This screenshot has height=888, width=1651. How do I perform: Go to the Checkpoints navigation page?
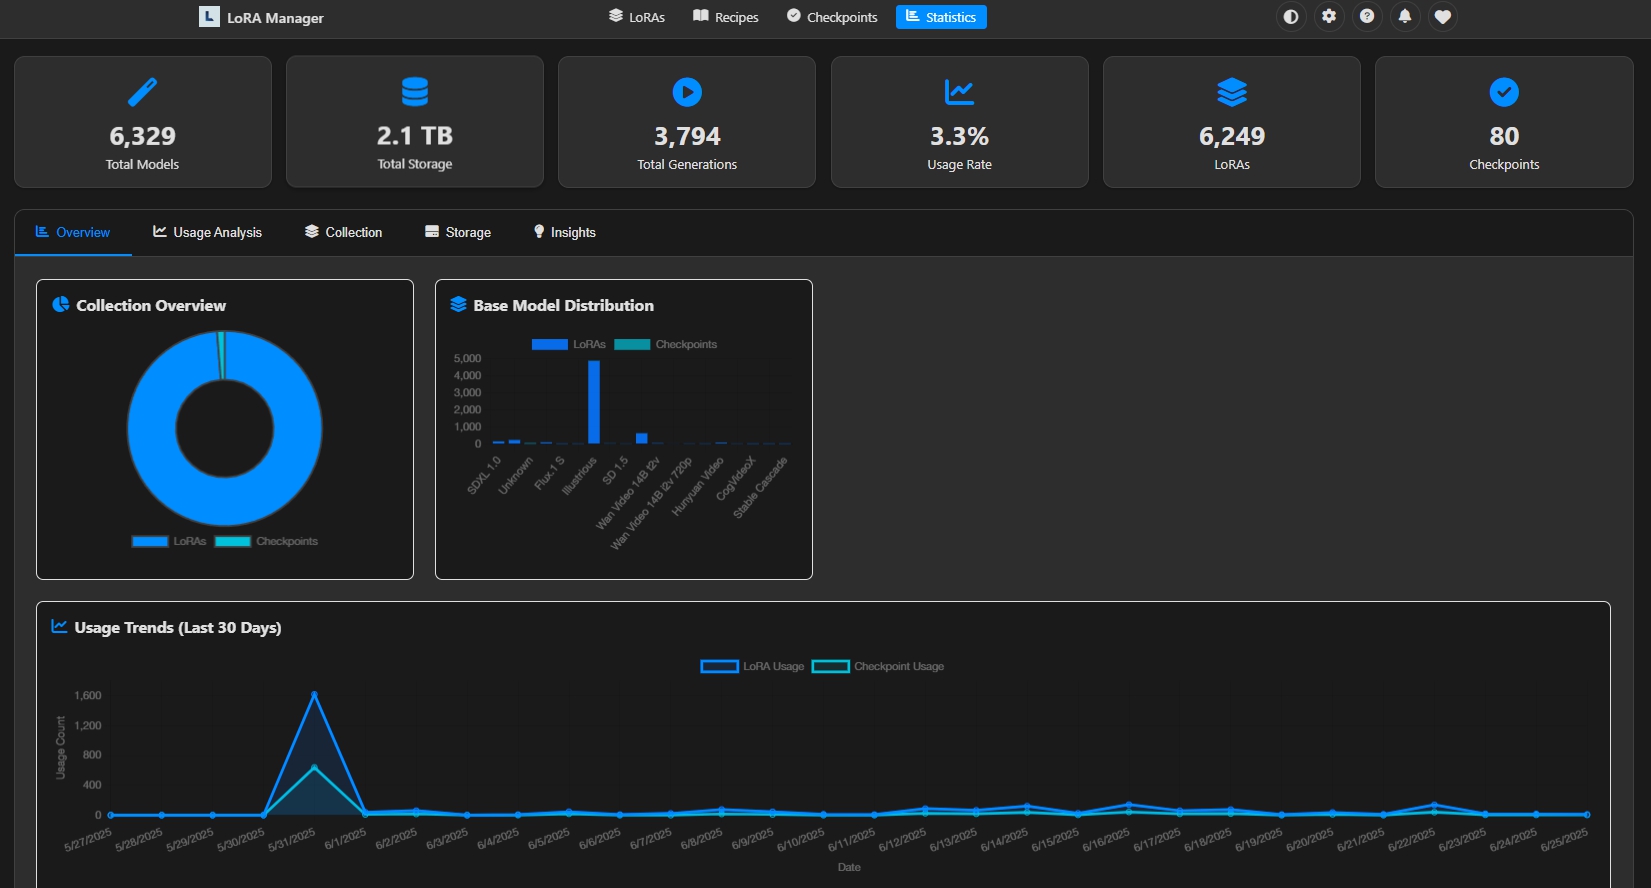tap(832, 17)
